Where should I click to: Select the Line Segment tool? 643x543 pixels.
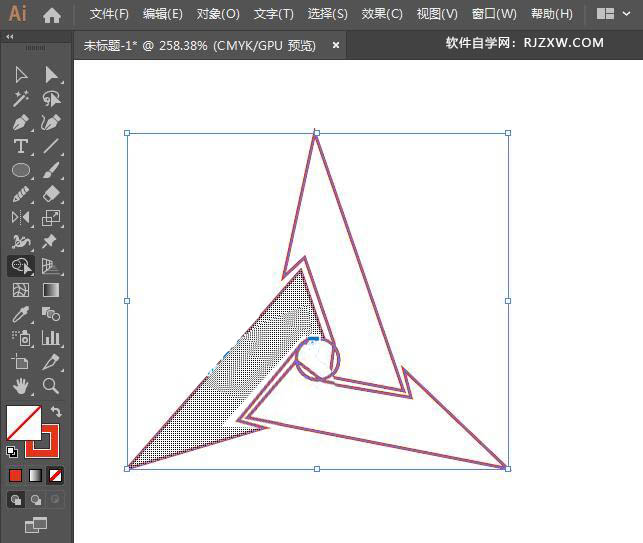(x=51, y=146)
